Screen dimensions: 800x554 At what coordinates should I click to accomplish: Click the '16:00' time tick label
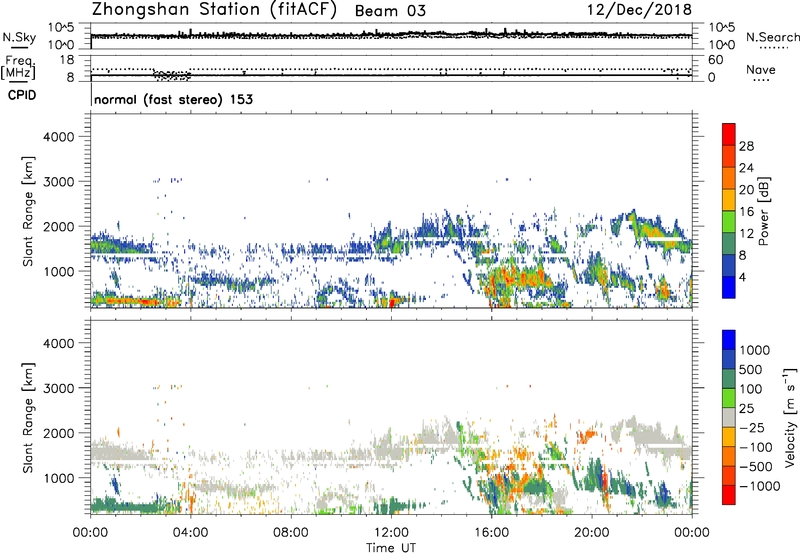(x=491, y=533)
